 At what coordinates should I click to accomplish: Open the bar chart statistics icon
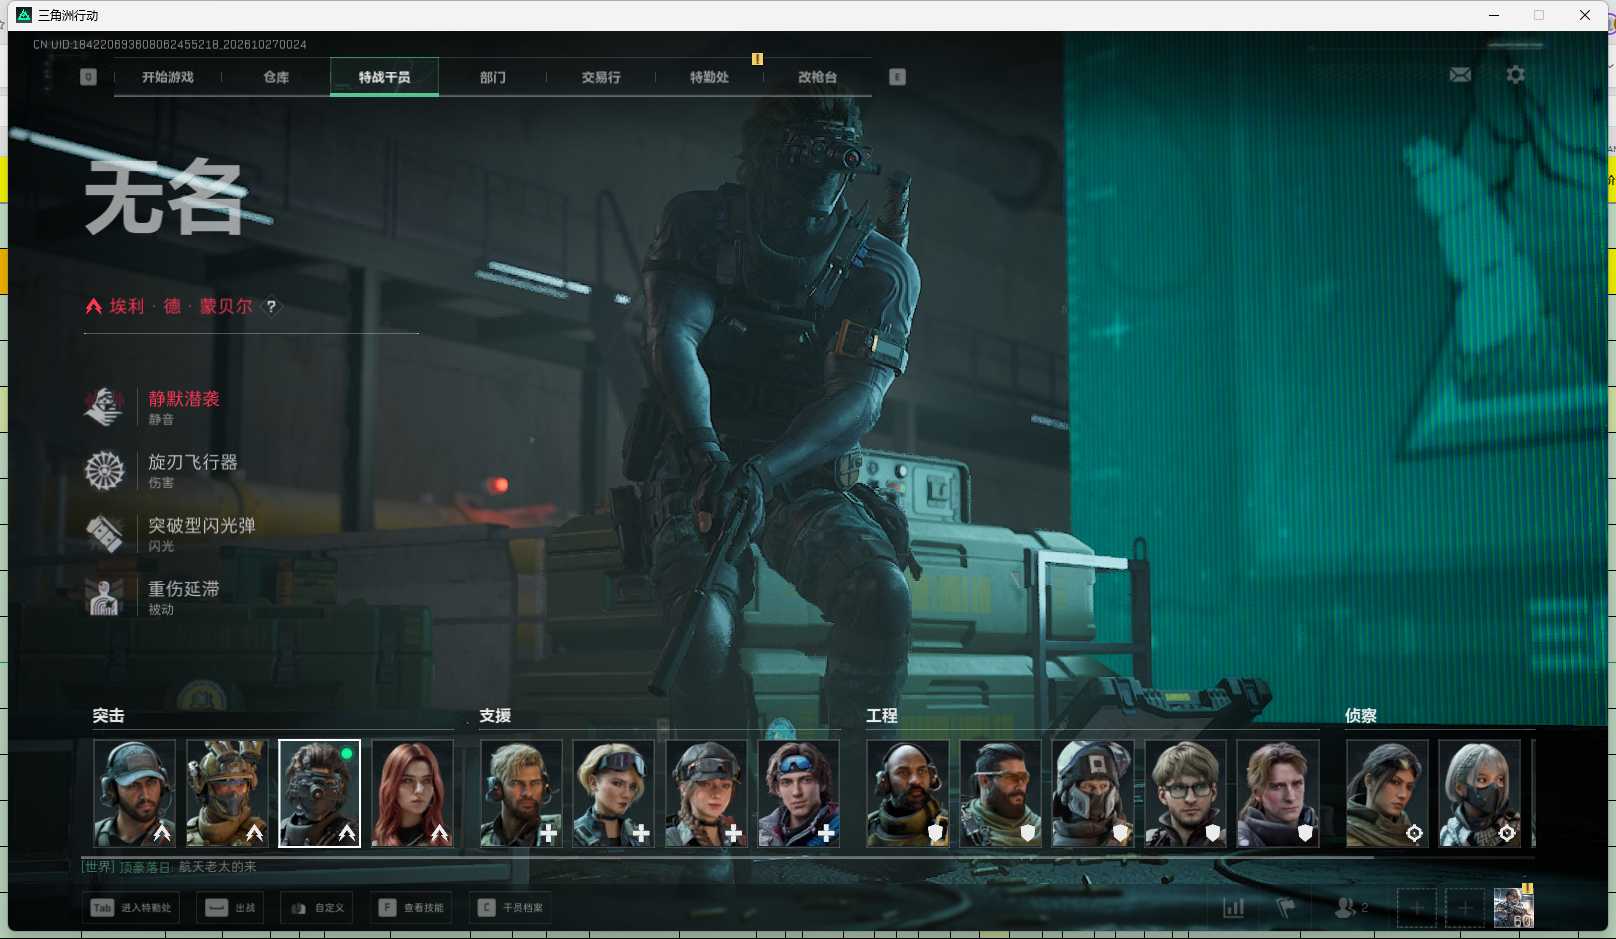(x=1234, y=908)
